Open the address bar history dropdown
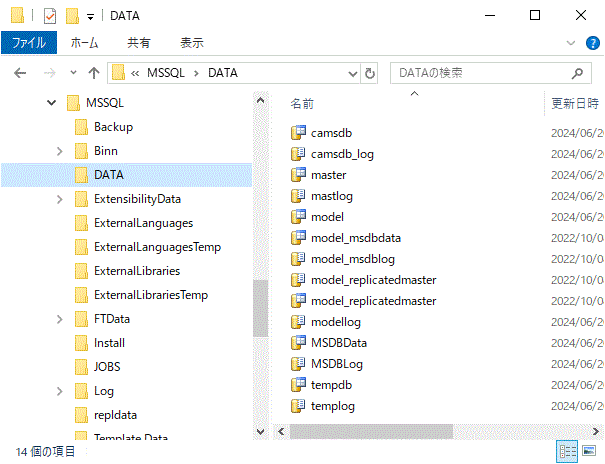605x464 pixels. click(353, 73)
